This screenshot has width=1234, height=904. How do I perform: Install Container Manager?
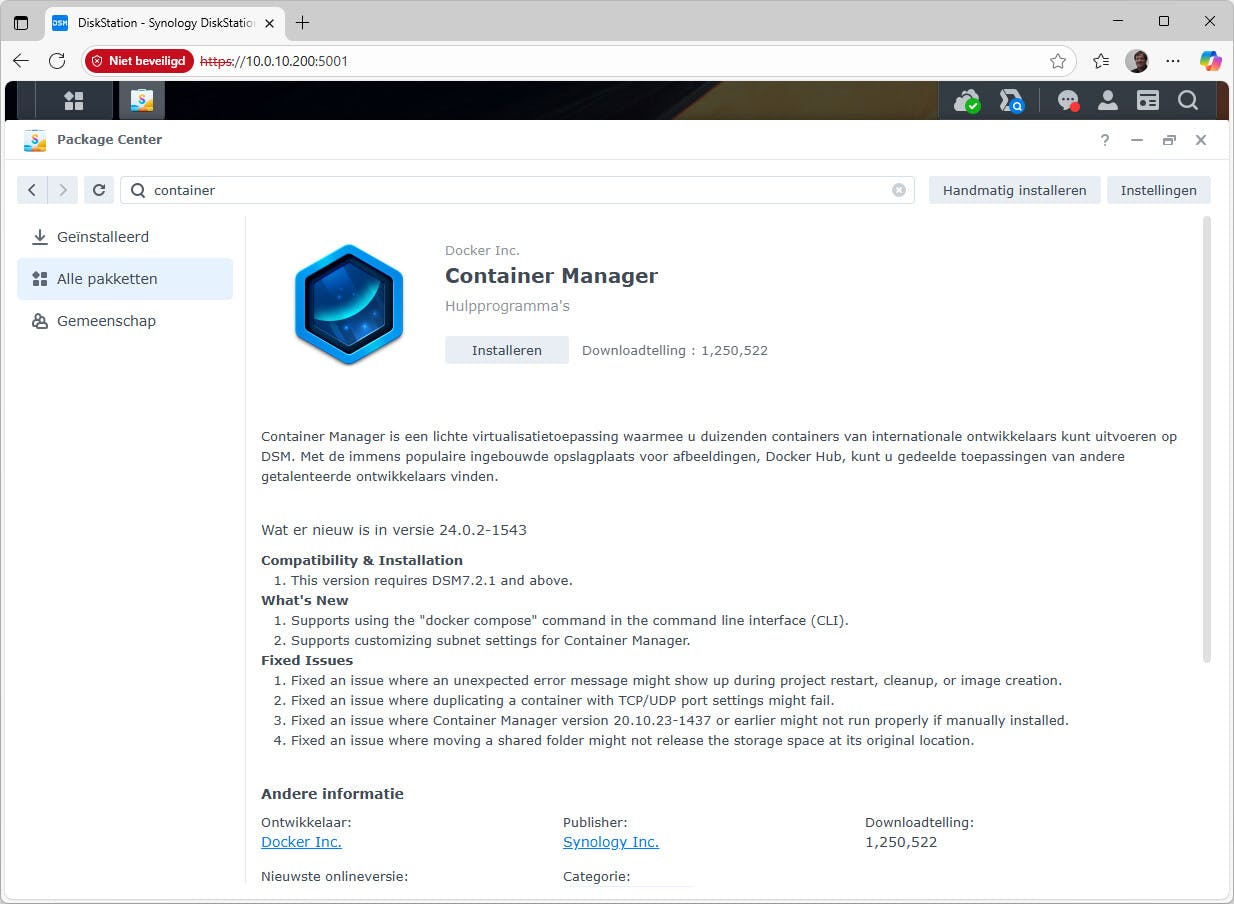[506, 350]
